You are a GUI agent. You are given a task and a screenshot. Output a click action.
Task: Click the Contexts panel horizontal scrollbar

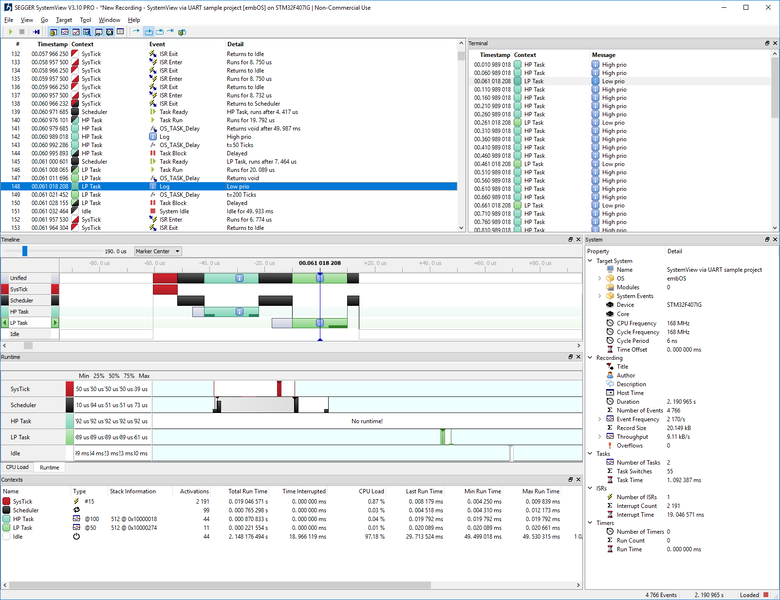pyautogui.click(x=292, y=585)
